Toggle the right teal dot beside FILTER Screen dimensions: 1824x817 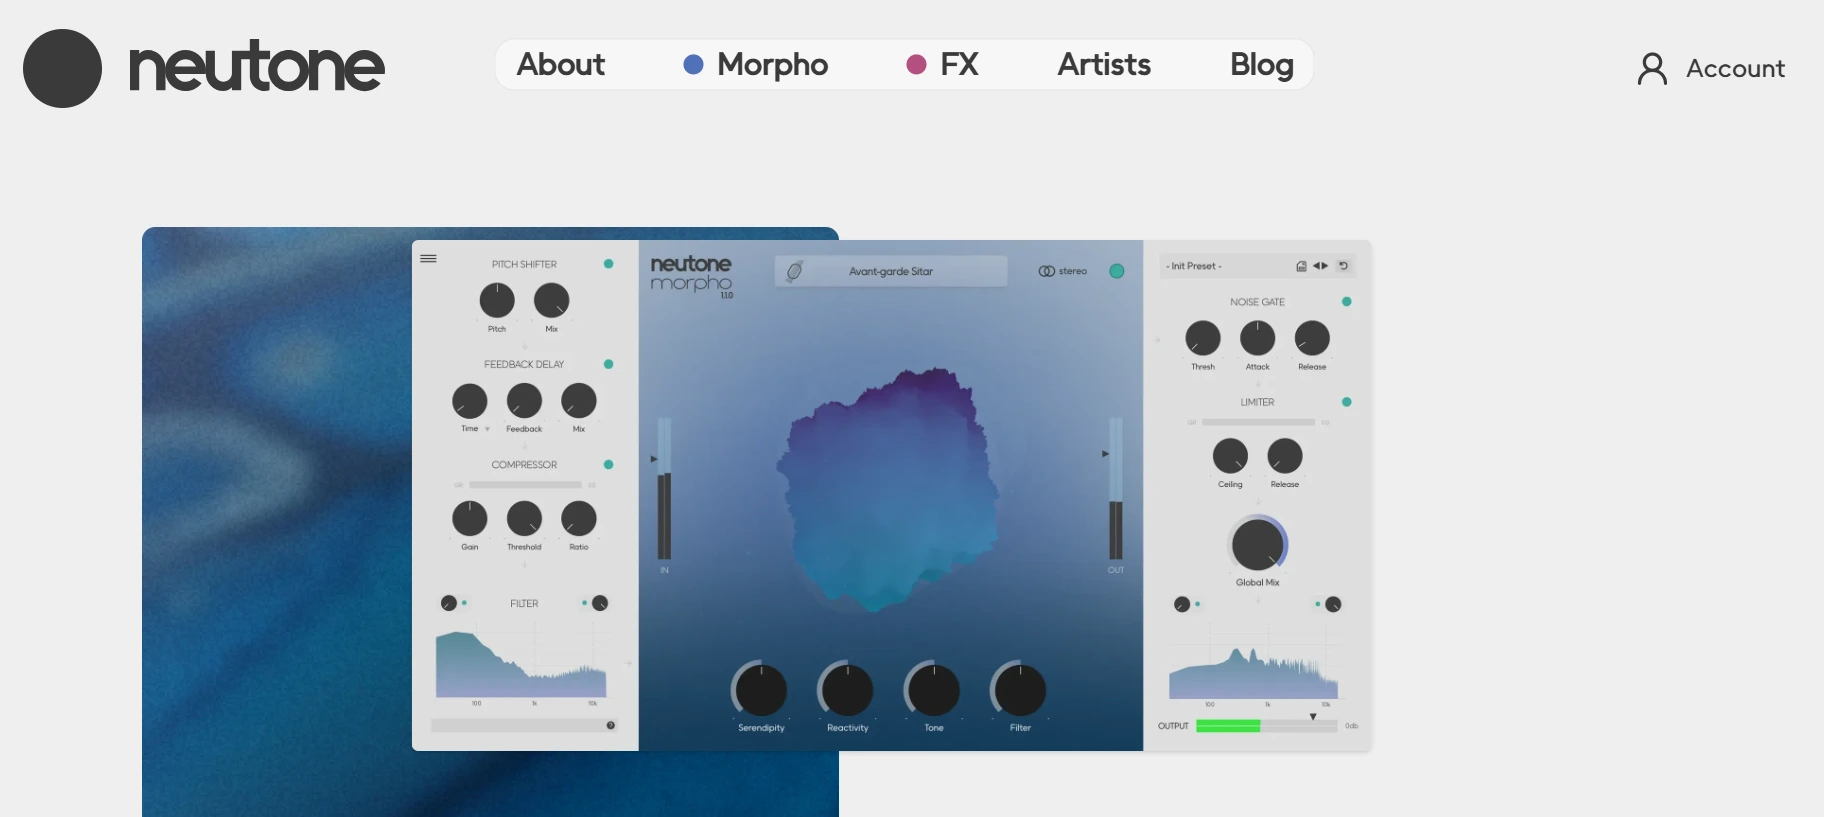[584, 603]
